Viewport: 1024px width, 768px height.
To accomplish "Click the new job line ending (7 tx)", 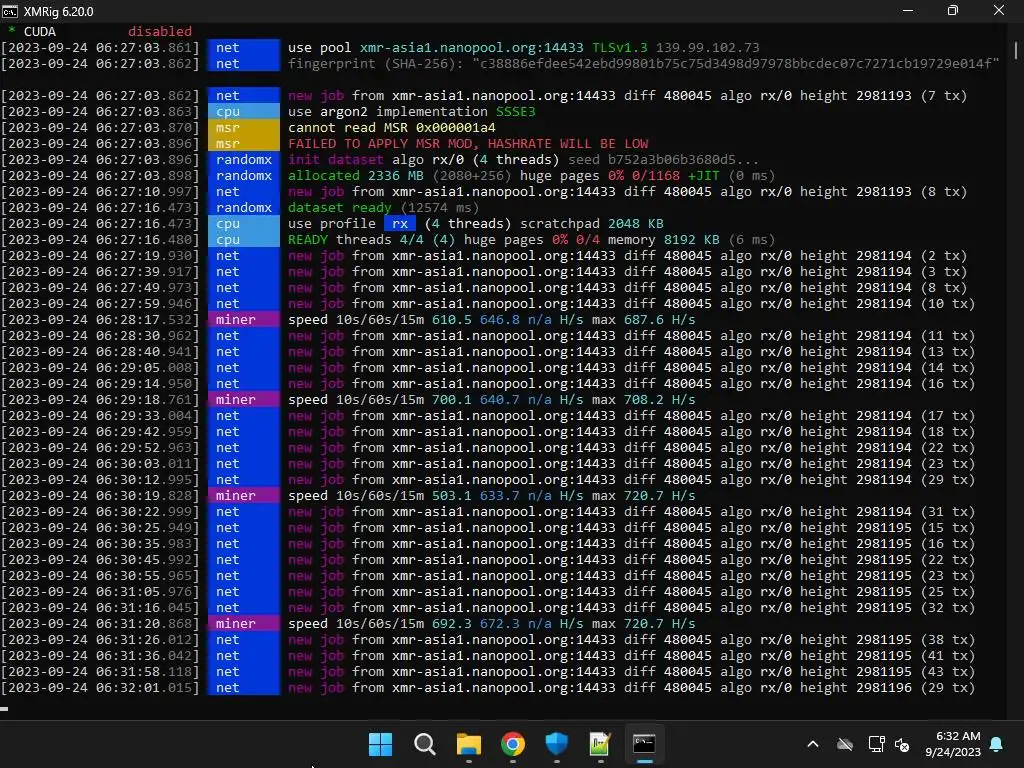I will click(x=627, y=95).
